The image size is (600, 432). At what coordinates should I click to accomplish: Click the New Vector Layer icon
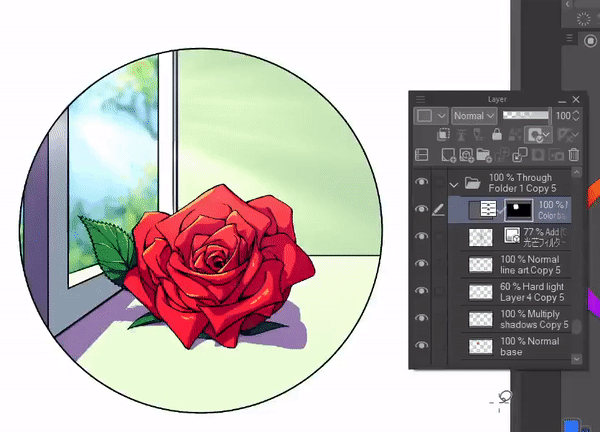(466, 155)
